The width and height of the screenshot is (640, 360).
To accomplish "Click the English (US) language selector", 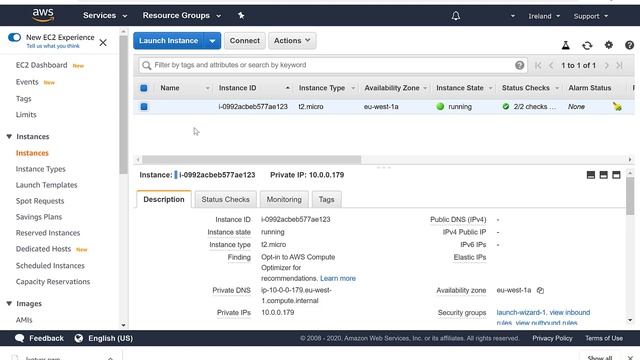I will click(x=110, y=338).
